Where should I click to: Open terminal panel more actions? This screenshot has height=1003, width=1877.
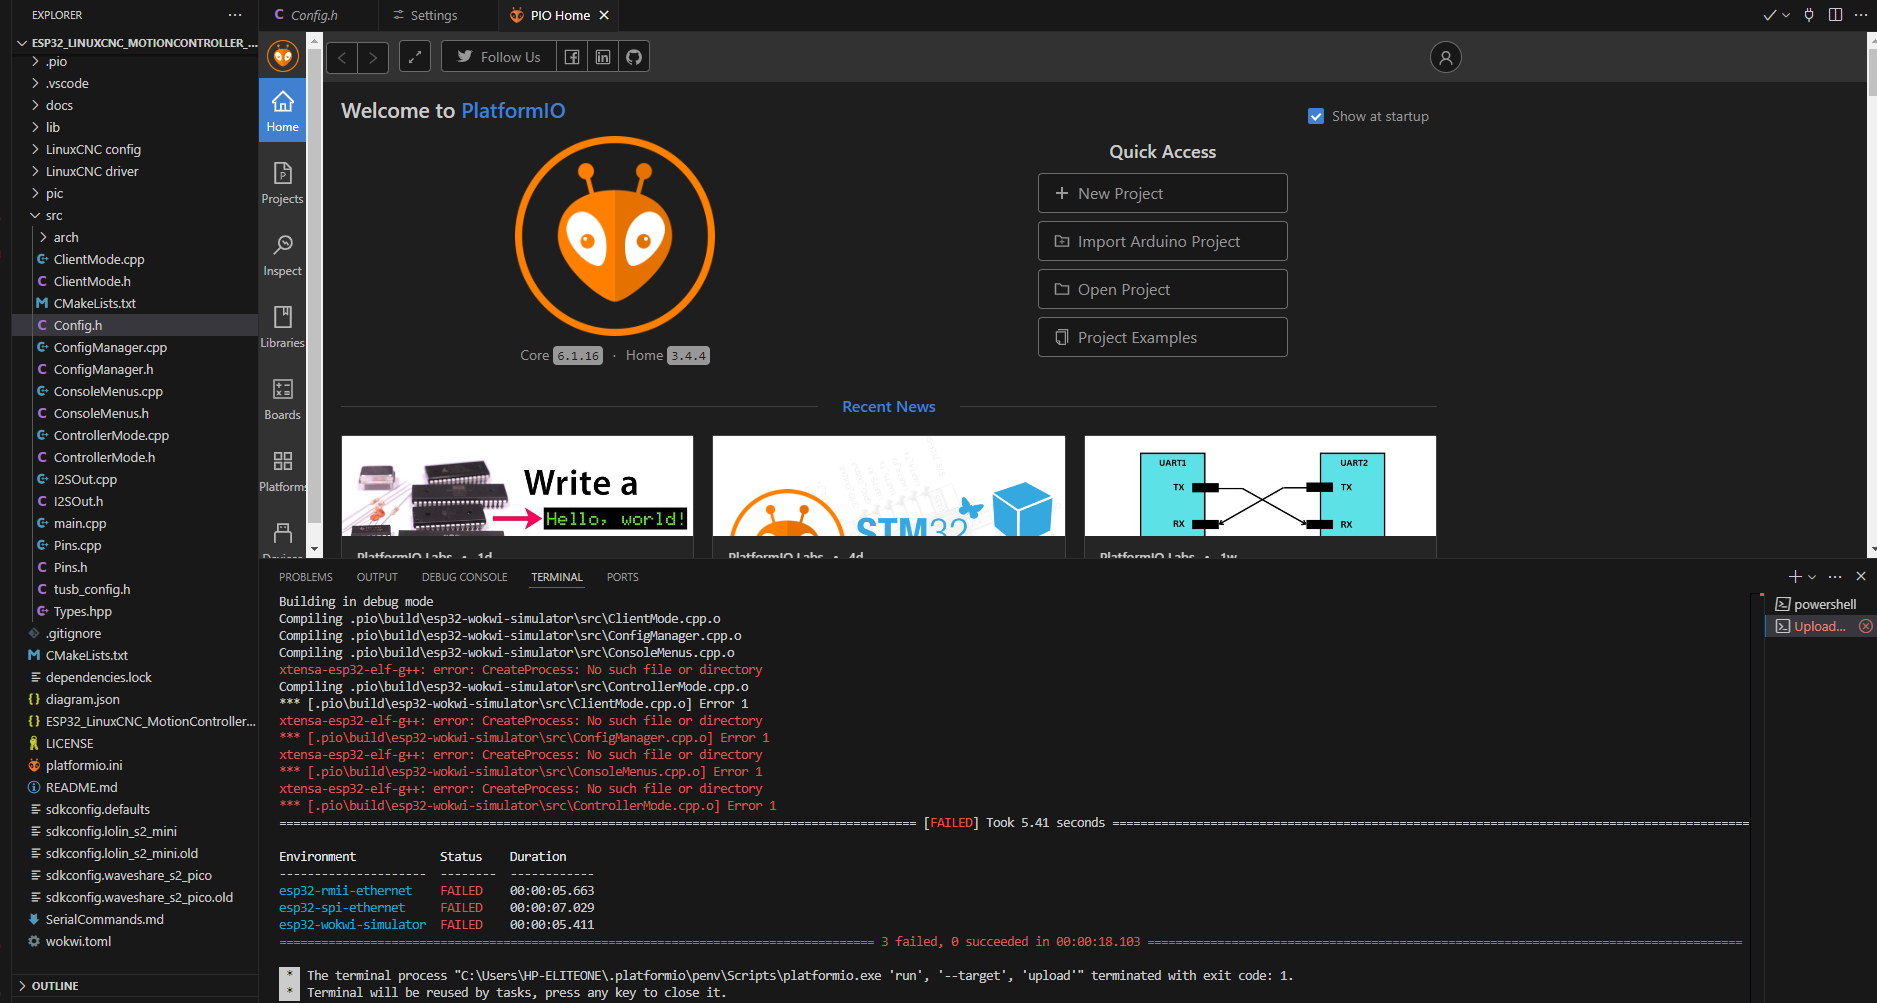click(1835, 577)
